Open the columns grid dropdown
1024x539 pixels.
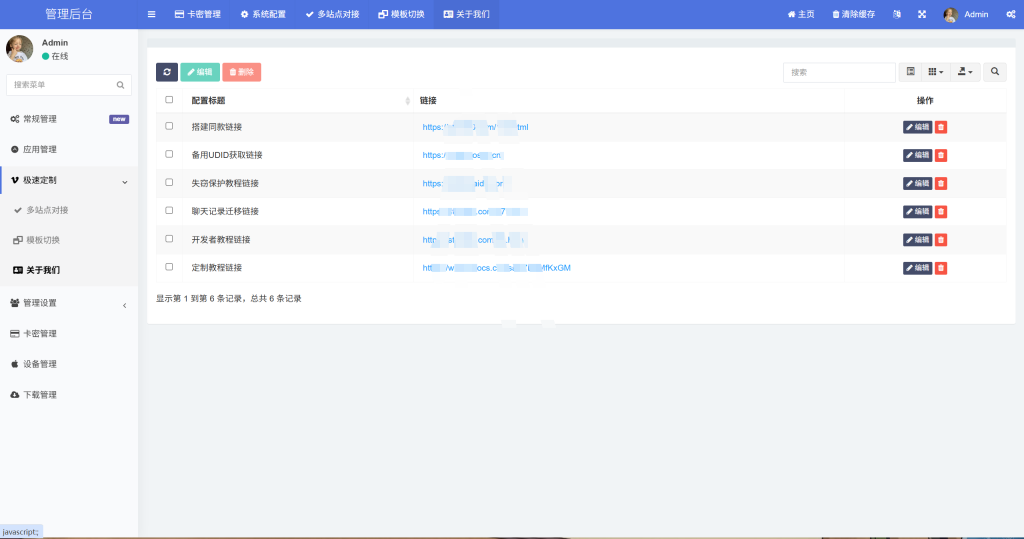935,72
